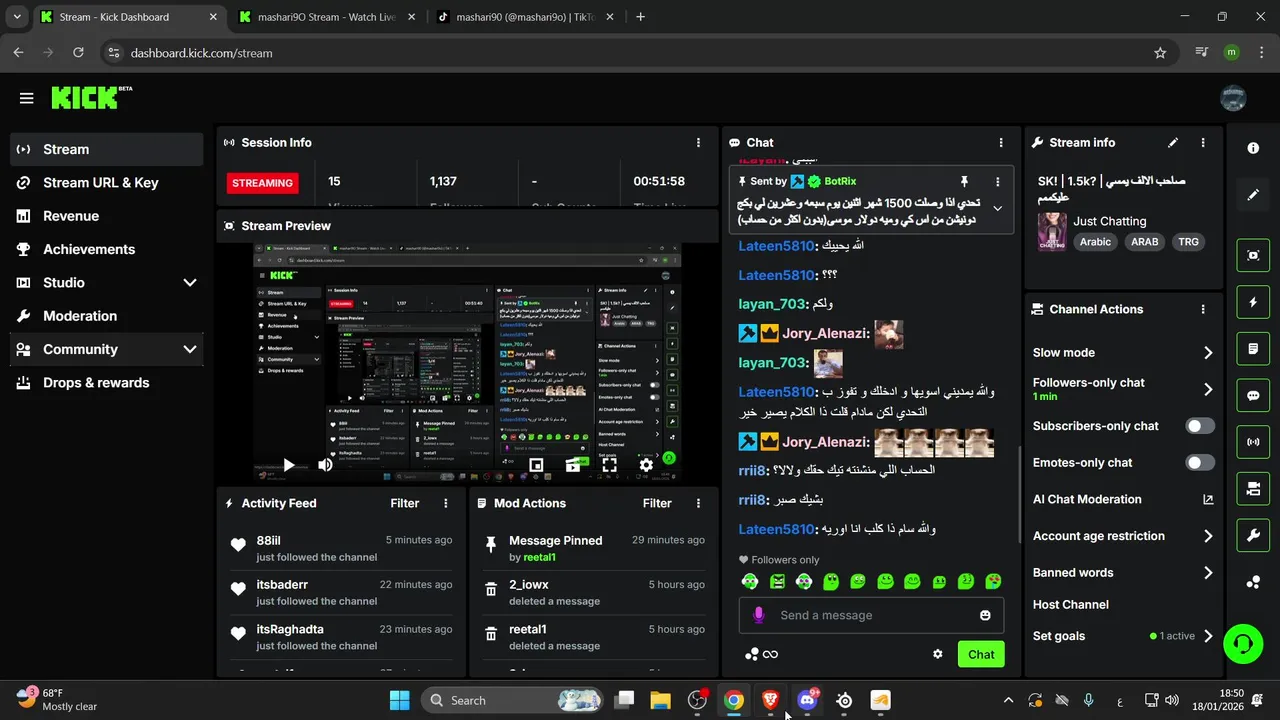The height and width of the screenshot is (720, 1280).
Task: Mute the stream preview volume
Action: 325,465
